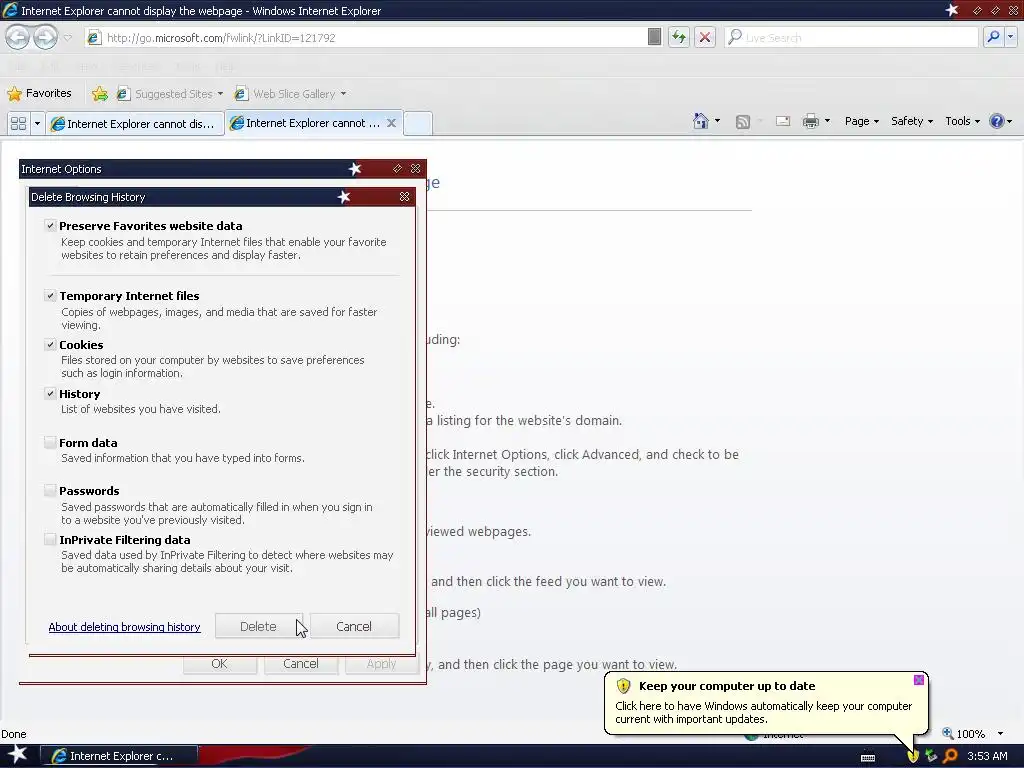
Task: Click the Print icon
Action: tap(810, 121)
